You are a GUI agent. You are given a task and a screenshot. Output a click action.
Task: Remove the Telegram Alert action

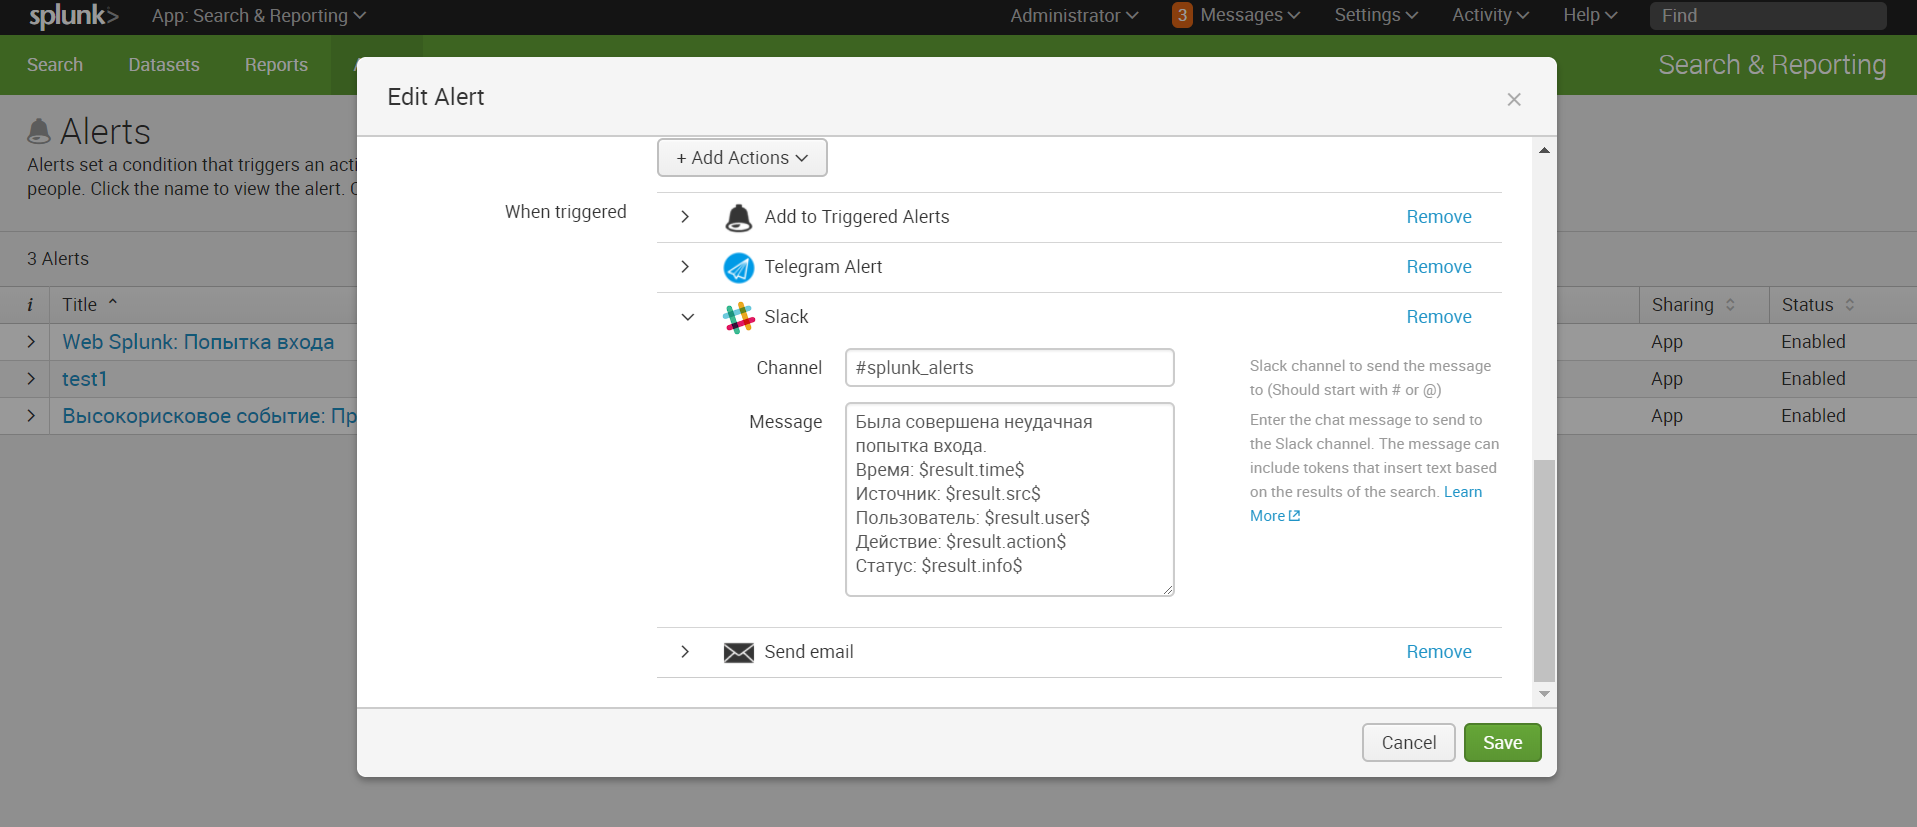(1439, 267)
